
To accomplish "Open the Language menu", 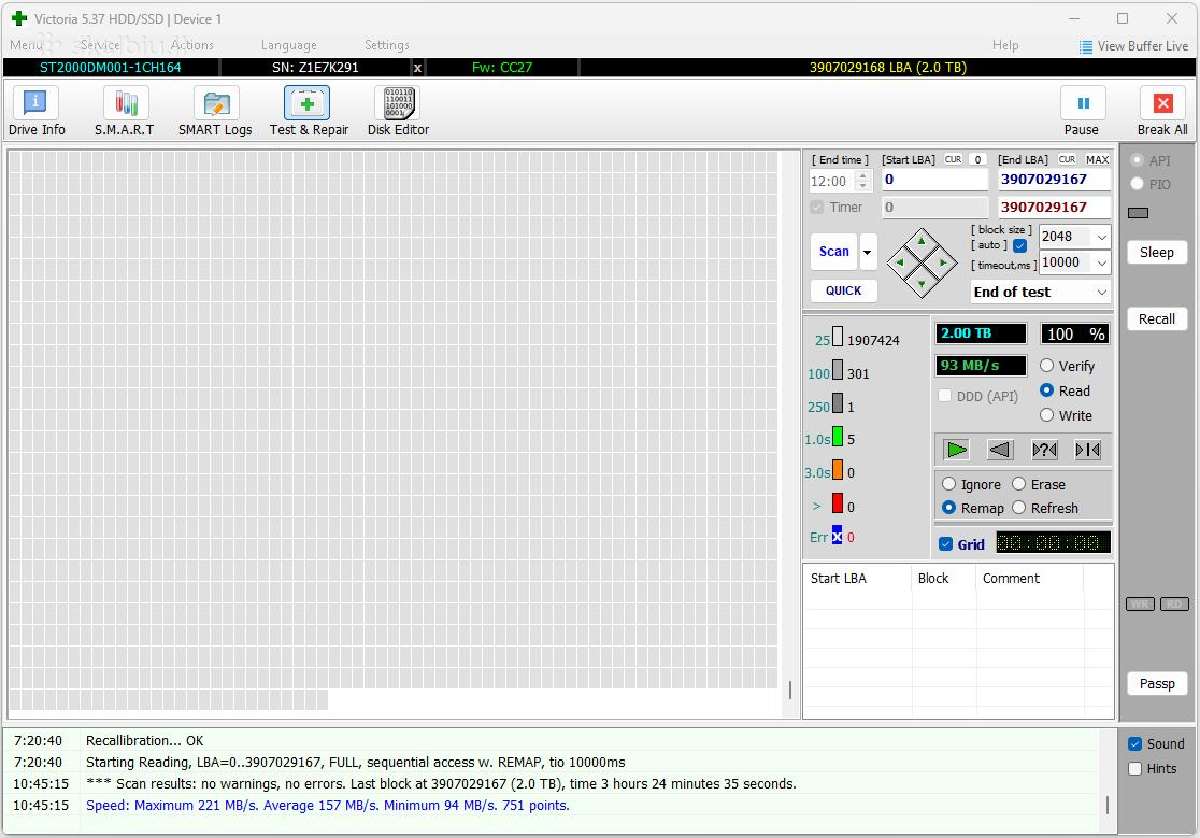I will pos(289,45).
